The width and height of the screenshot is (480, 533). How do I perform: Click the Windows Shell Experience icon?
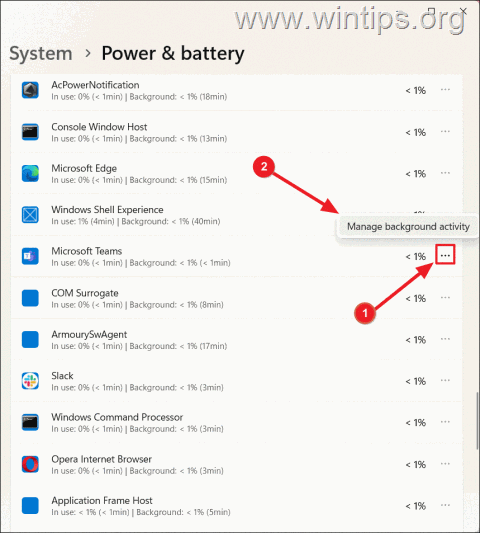click(30, 215)
